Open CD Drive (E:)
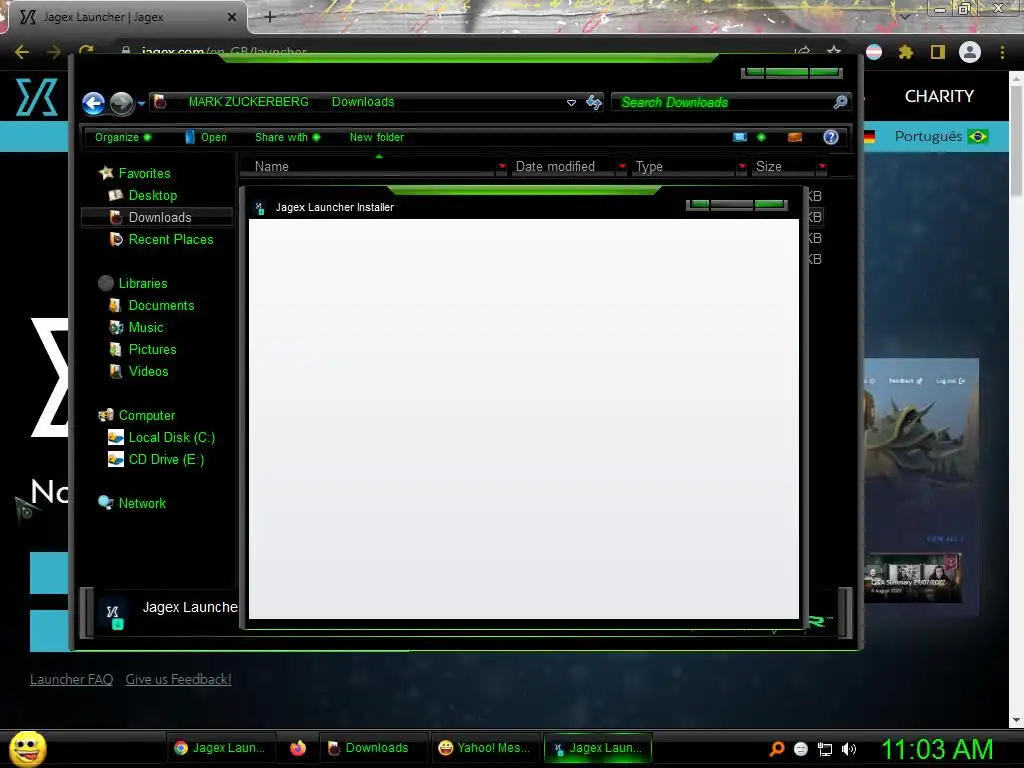Screen dimensions: 1024x768 (166, 459)
